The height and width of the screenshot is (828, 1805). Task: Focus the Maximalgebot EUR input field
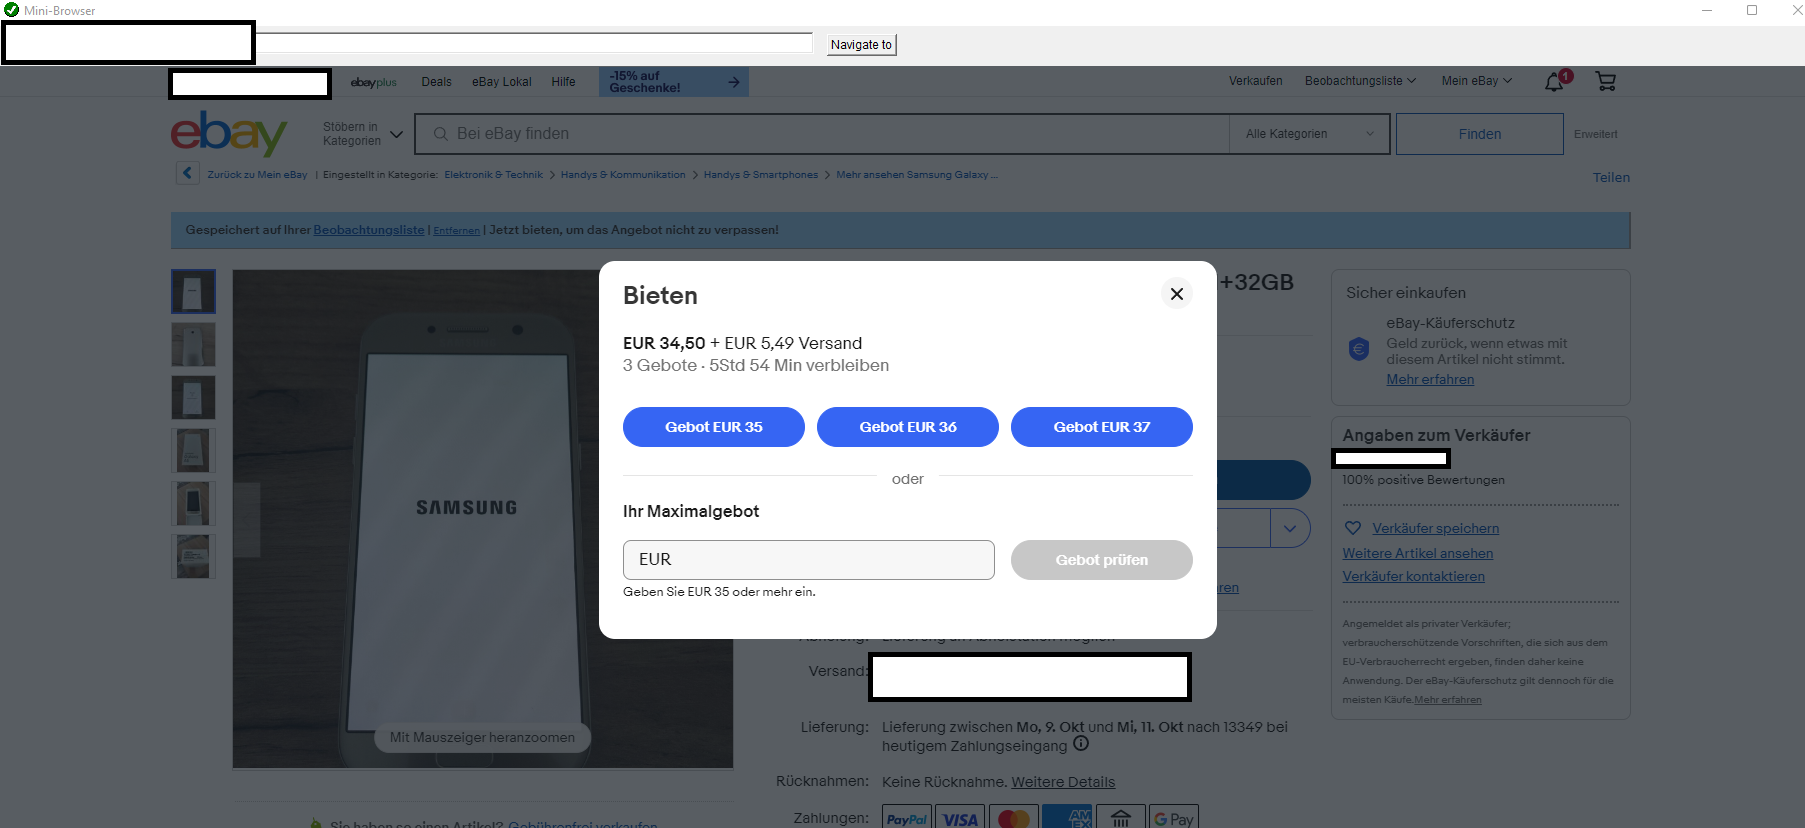pos(808,560)
